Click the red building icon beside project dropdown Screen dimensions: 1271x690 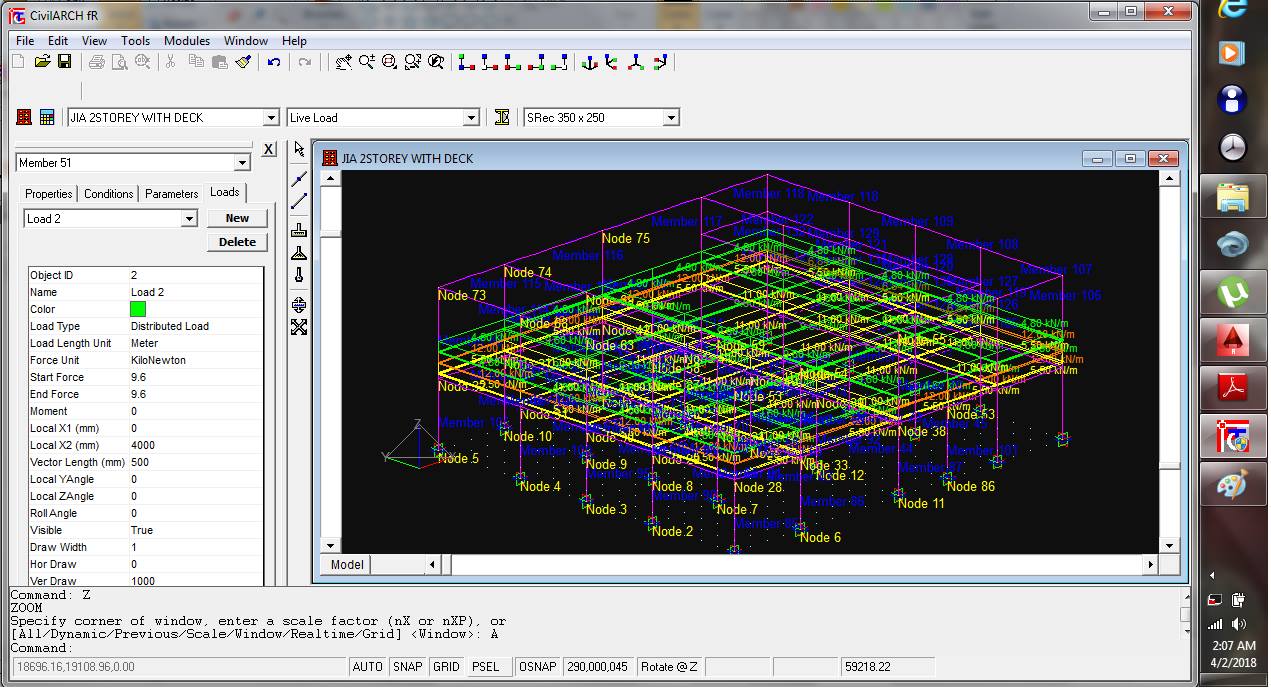click(24, 118)
